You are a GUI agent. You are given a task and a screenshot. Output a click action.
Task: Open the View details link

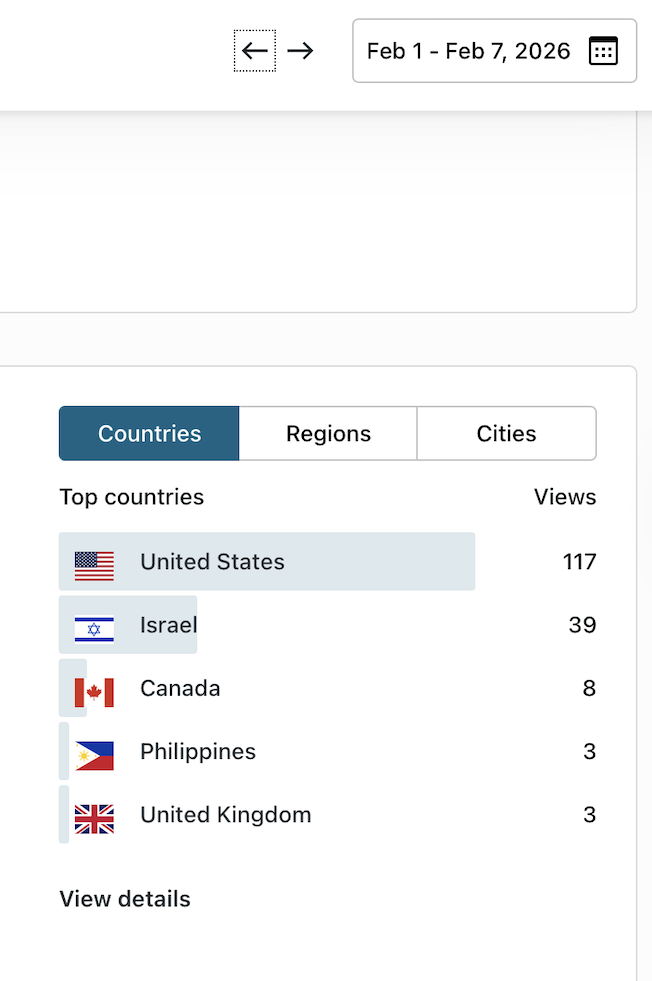tap(125, 899)
